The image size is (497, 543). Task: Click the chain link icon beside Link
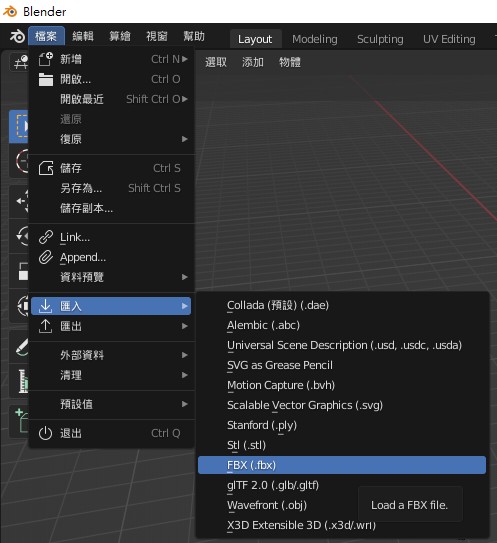pos(46,237)
